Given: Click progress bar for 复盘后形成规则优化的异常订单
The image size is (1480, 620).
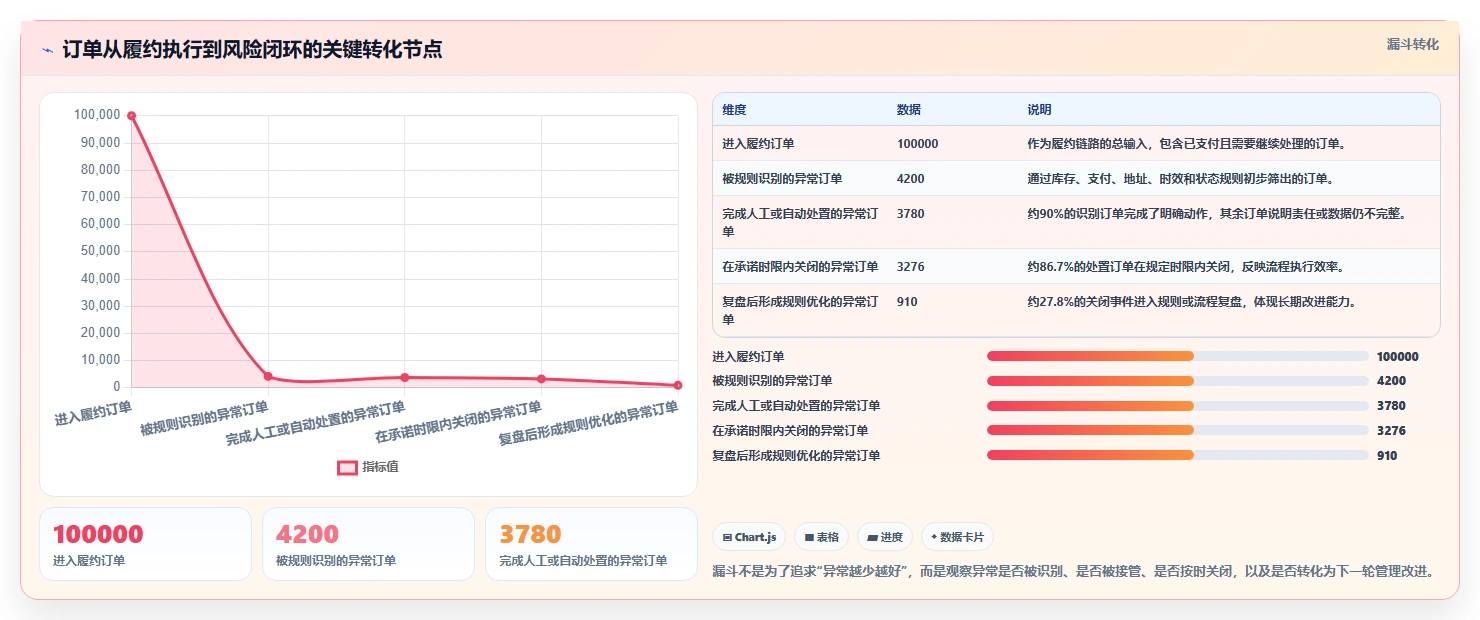Looking at the screenshot, I should click(1177, 455).
